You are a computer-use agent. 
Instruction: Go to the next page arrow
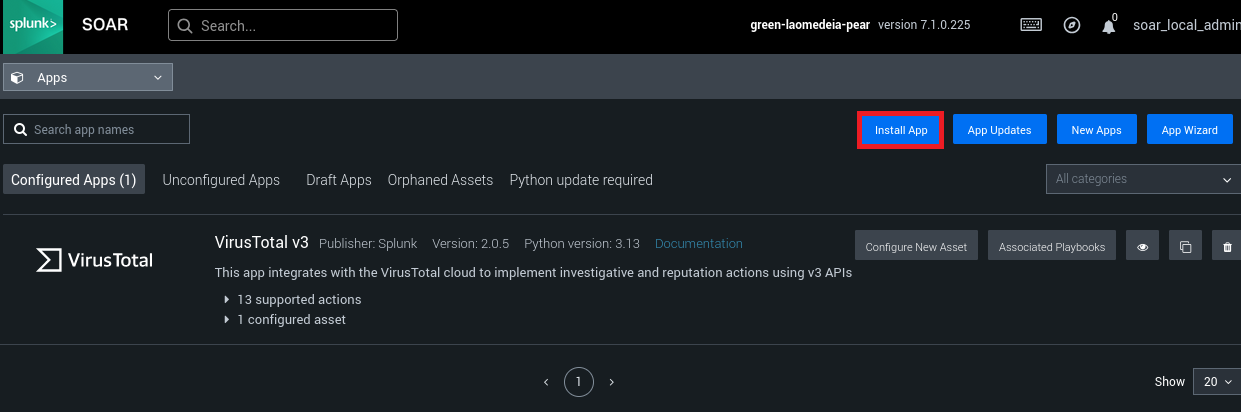coord(612,382)
